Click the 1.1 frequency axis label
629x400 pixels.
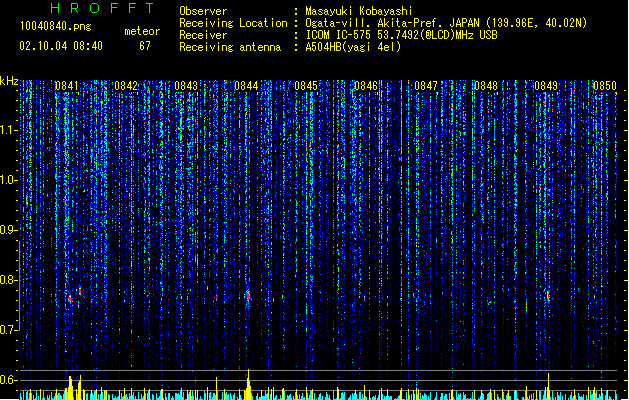tap(8, 130)
